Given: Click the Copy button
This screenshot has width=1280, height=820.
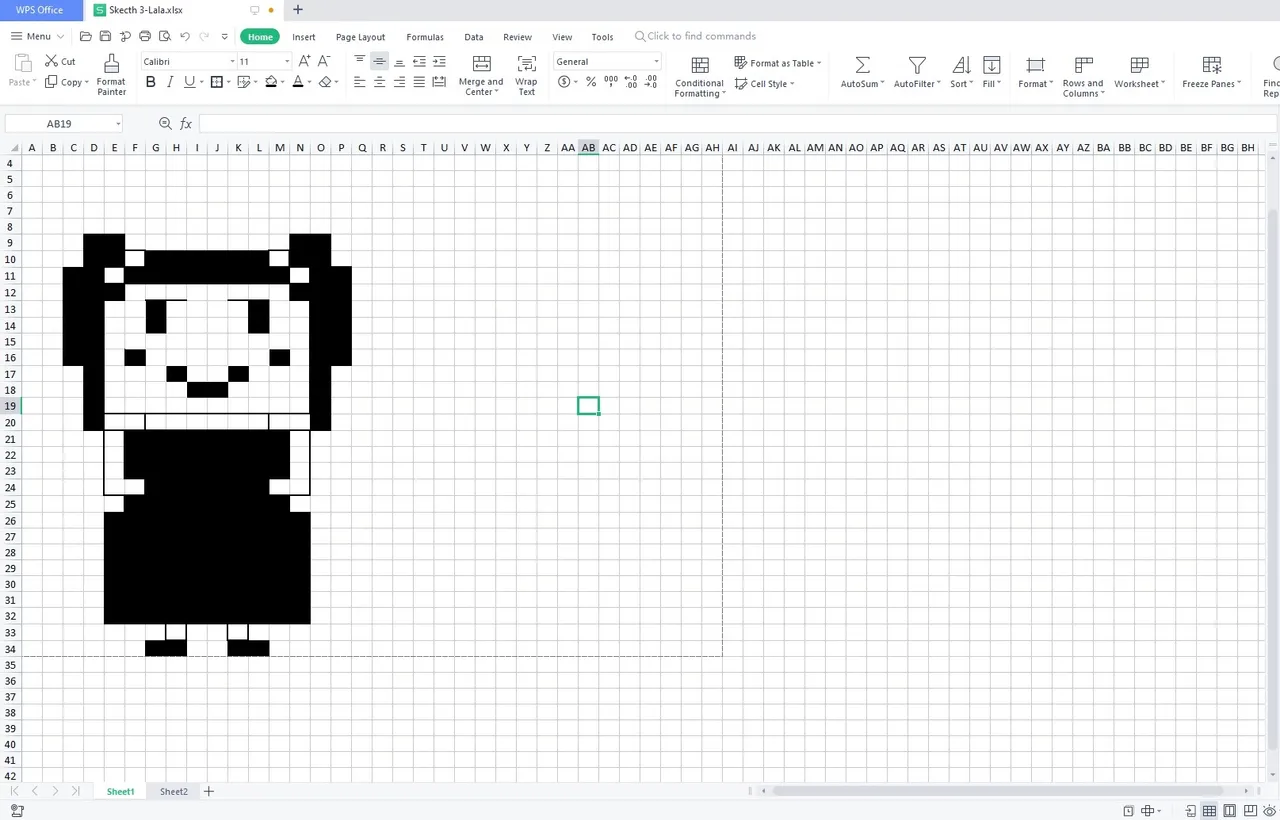Looking at the screenshot, I should [x=66, y=82].
